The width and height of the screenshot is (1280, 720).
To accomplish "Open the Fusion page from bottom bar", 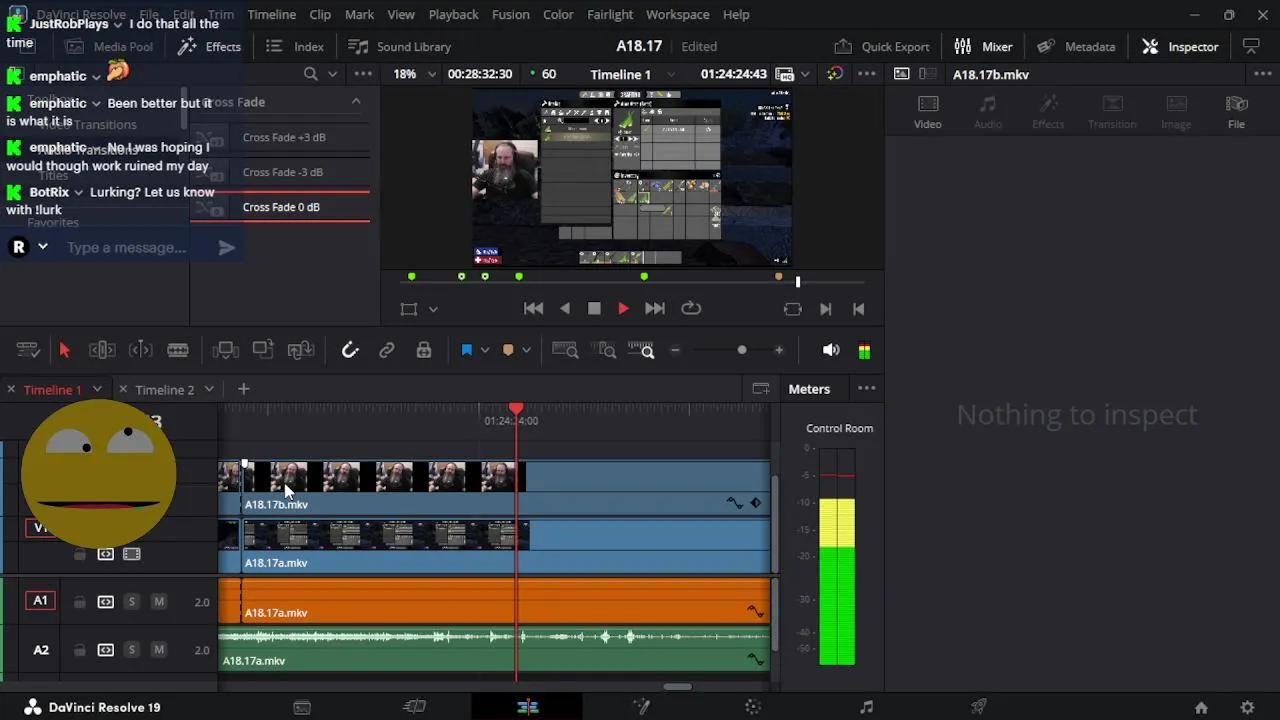I will click(641, 707).
